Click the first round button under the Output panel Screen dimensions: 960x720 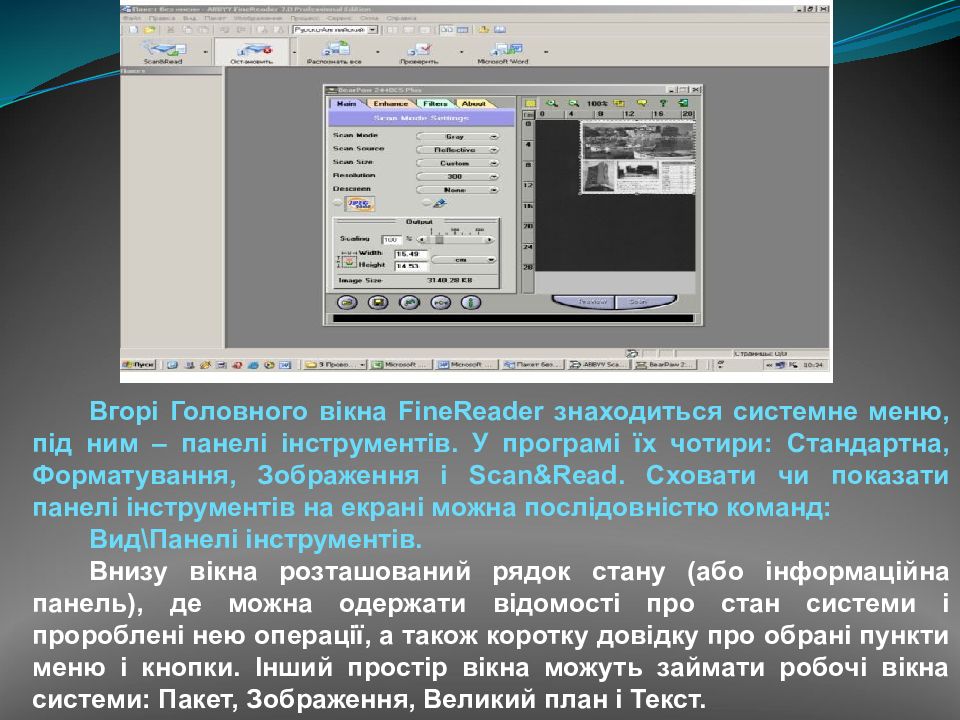[347, 302]
